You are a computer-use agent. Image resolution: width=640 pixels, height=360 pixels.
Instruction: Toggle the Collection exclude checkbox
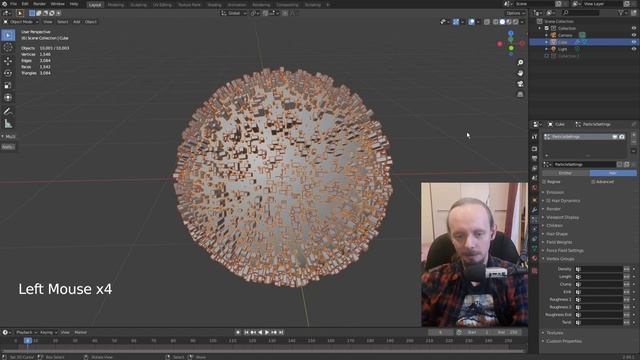pyautogui.click(x=547, y=28)
